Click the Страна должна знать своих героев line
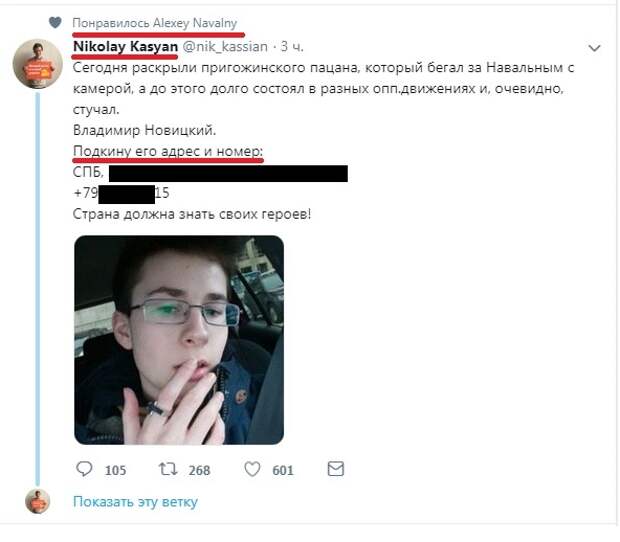The width and height of the screenshot is (620, 542). (x=192, y=214)
